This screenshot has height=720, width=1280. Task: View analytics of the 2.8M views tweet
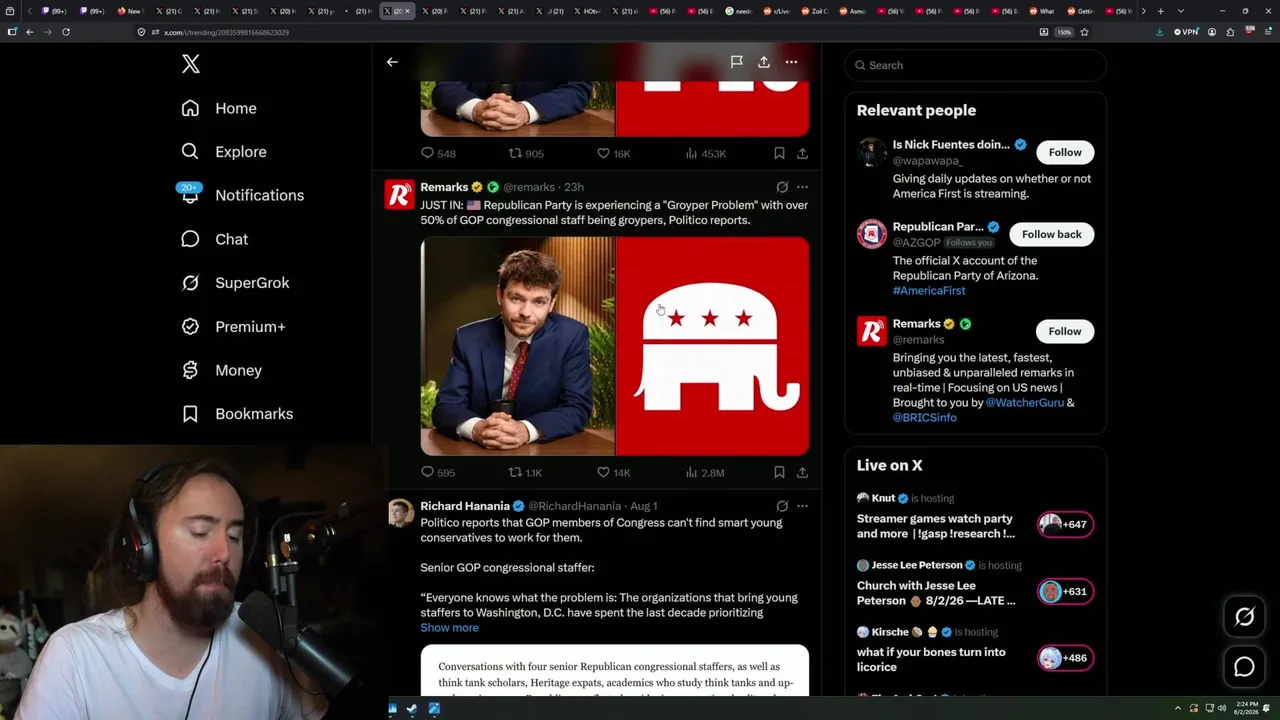pyautogui.click(x=704, y=472)
